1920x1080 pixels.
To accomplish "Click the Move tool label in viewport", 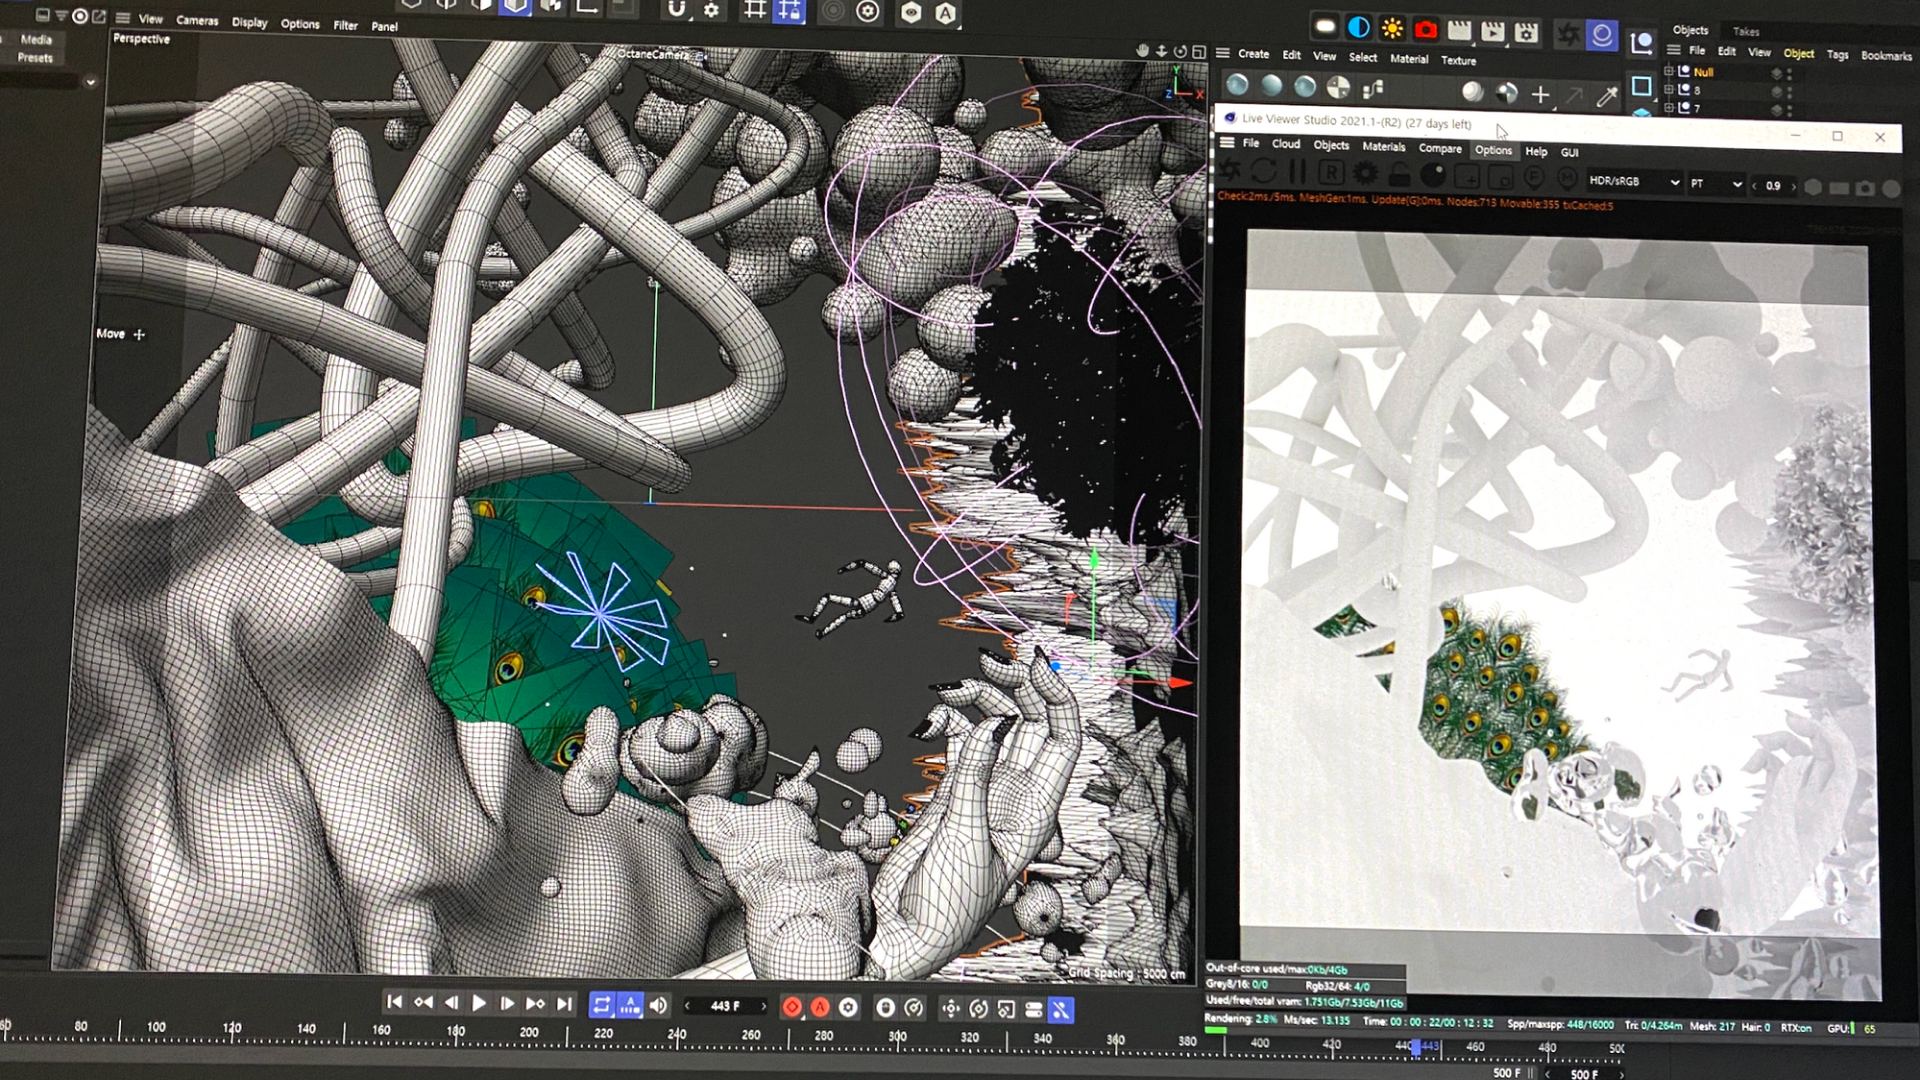I will [111, 334].
